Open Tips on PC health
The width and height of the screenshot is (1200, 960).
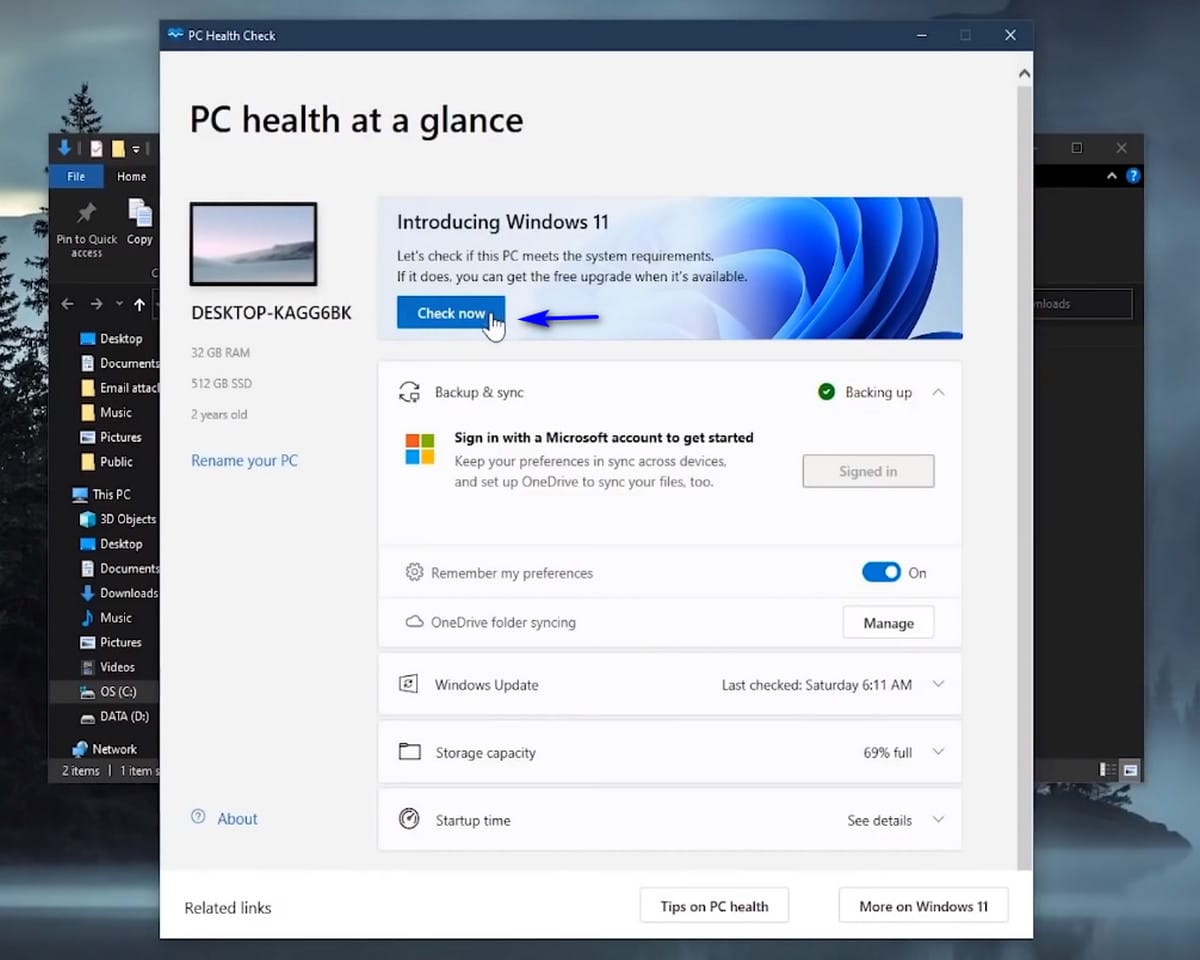pos(714,906)
